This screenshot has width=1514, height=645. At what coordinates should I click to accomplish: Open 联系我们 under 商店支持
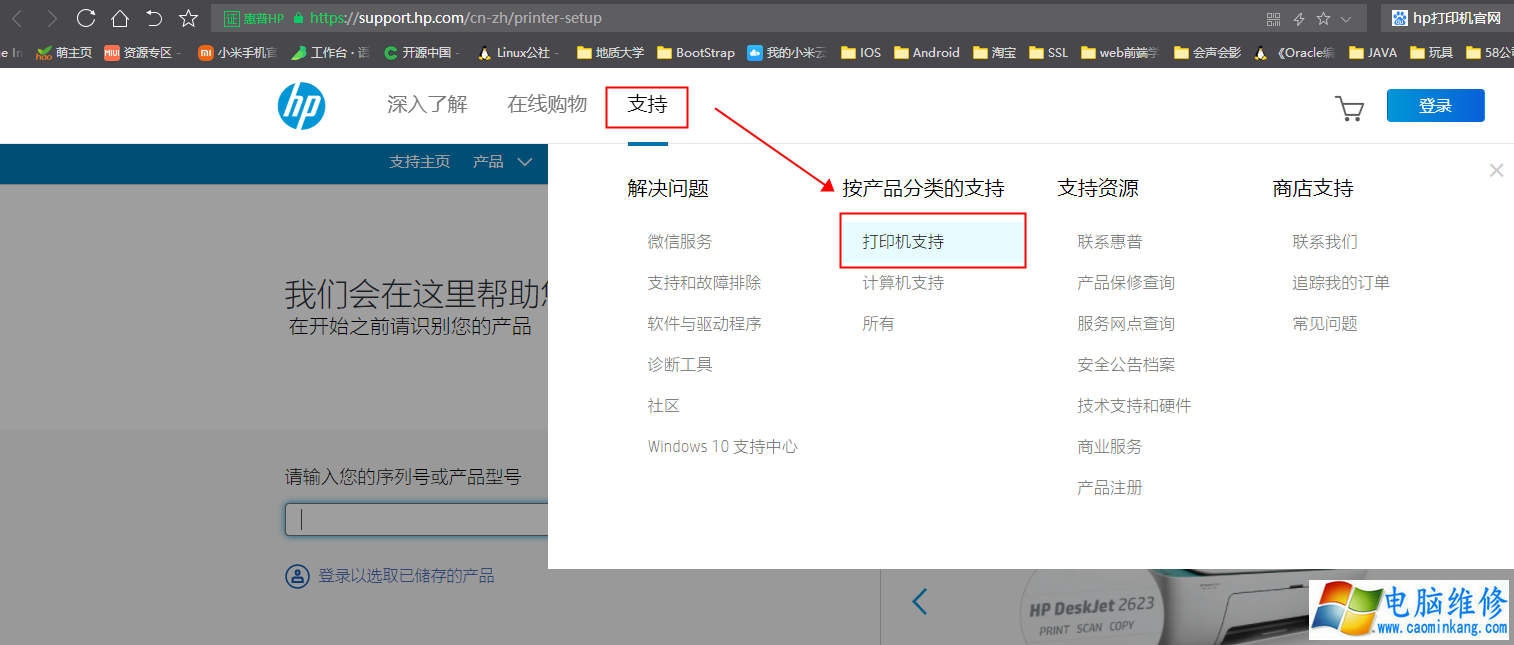[1325, 242]
